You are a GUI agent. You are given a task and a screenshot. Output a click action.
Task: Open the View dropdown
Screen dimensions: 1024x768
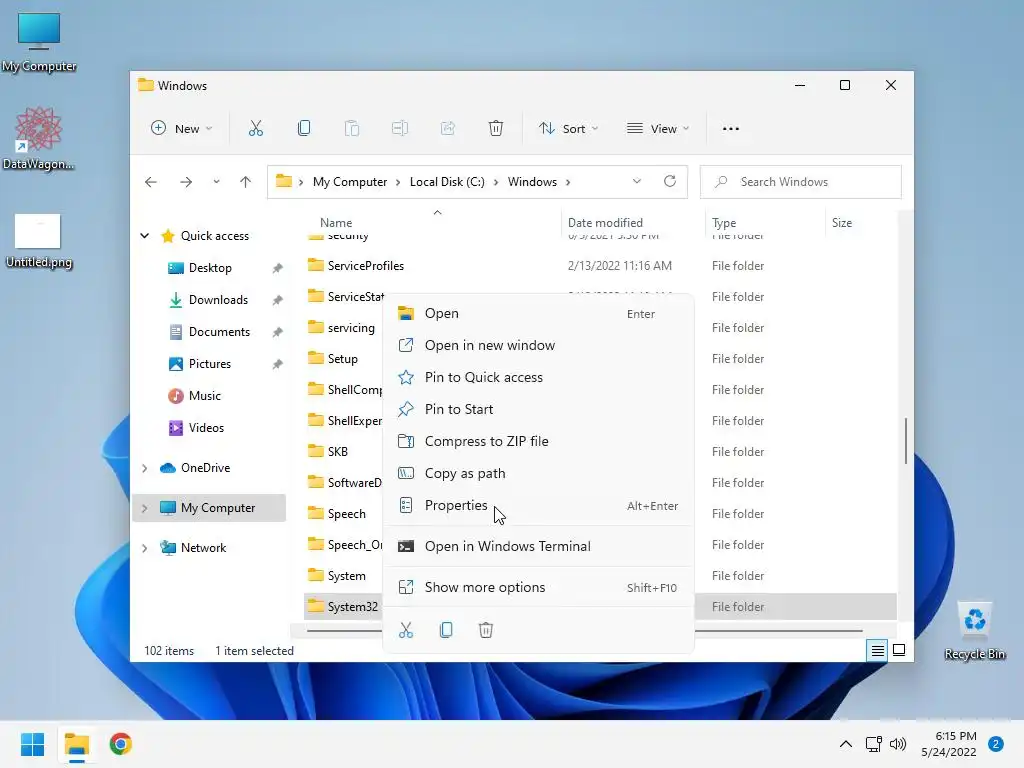(658, 129)
